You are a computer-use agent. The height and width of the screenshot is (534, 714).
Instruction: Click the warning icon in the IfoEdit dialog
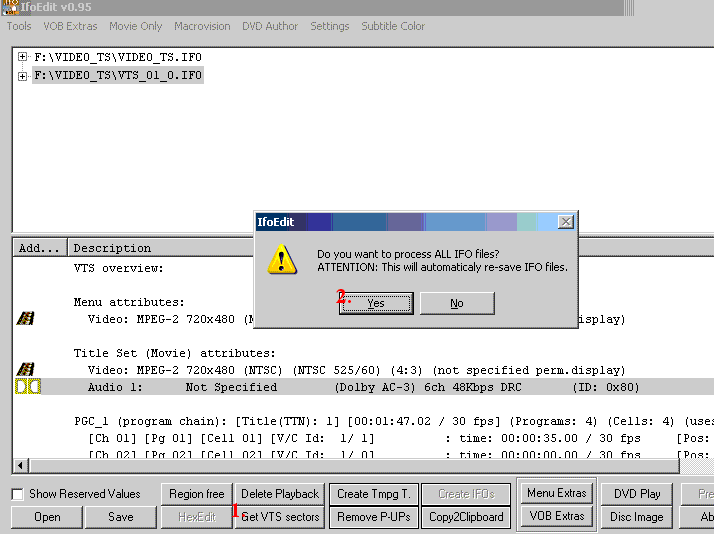pyautogui.click(x=282, y=259)
